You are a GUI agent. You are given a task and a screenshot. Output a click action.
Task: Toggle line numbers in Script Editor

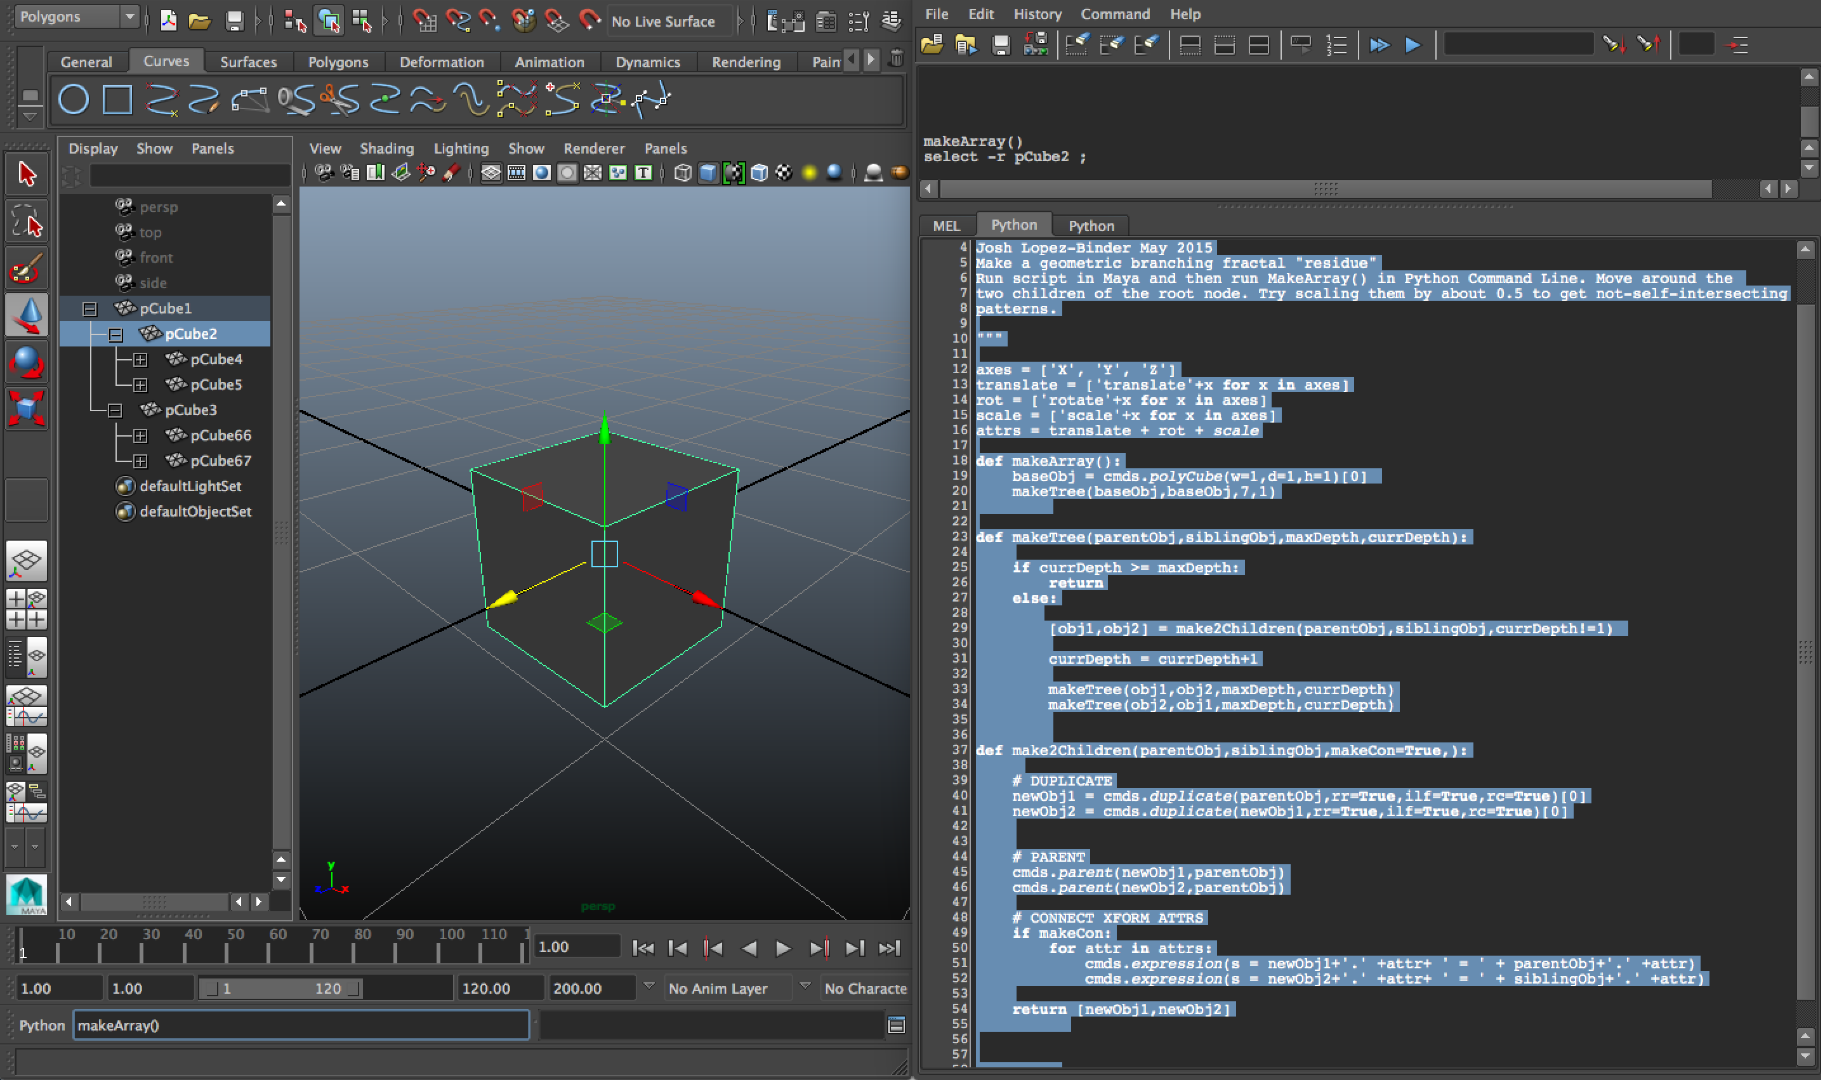(x=1336, y=45)
